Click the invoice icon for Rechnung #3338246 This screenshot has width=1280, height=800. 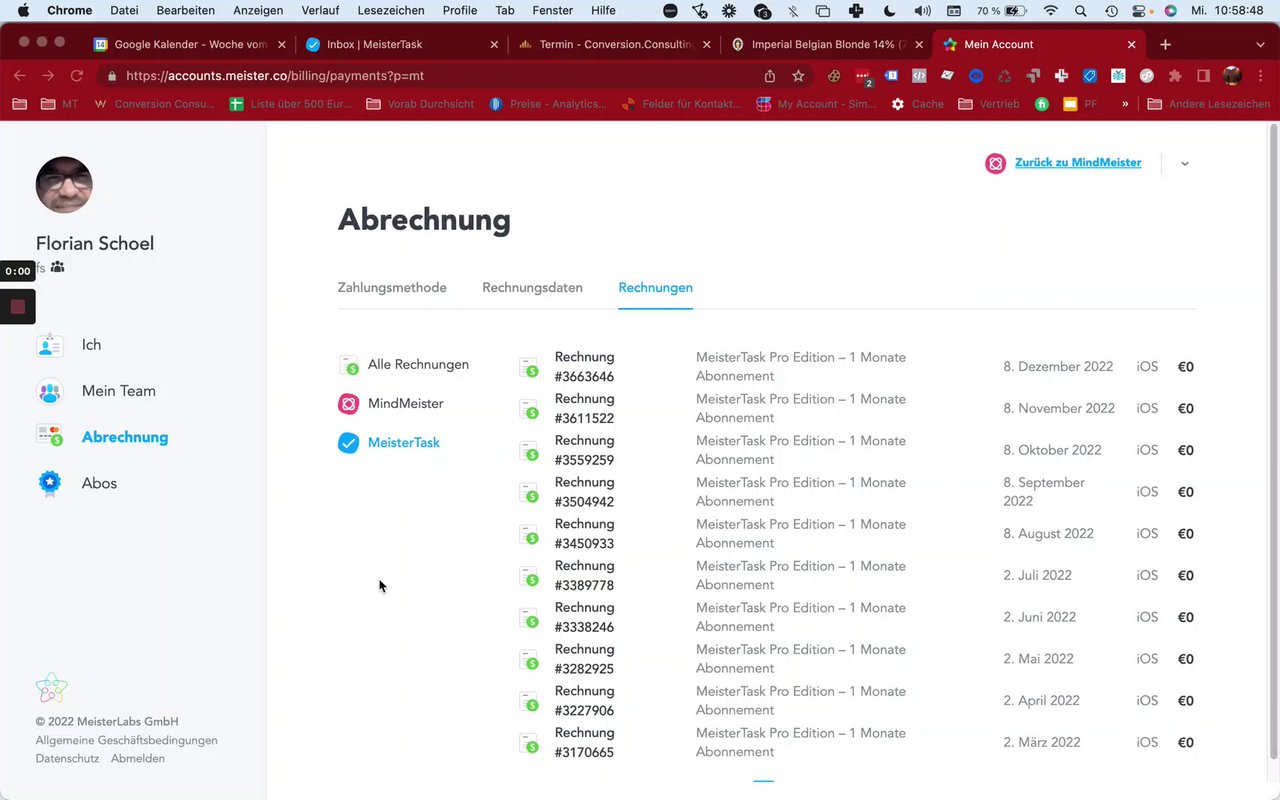click(x=529, y=619)
